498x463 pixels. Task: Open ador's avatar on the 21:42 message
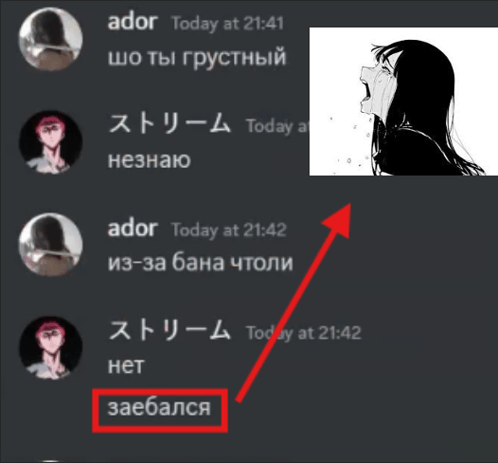[x=50, y=245]
